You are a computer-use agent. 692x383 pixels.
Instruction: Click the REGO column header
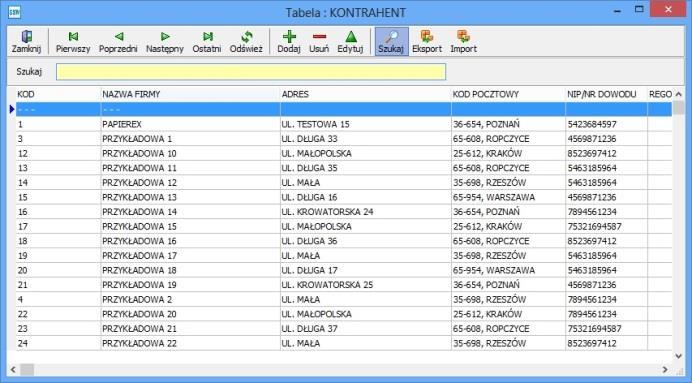(x=660, y=94)
